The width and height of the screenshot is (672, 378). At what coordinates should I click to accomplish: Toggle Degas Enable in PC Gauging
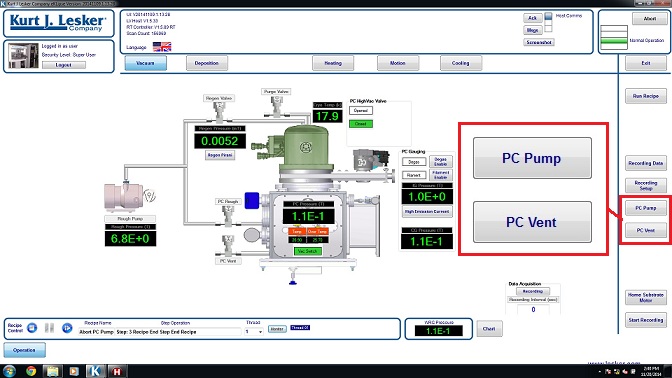[441, 162]
